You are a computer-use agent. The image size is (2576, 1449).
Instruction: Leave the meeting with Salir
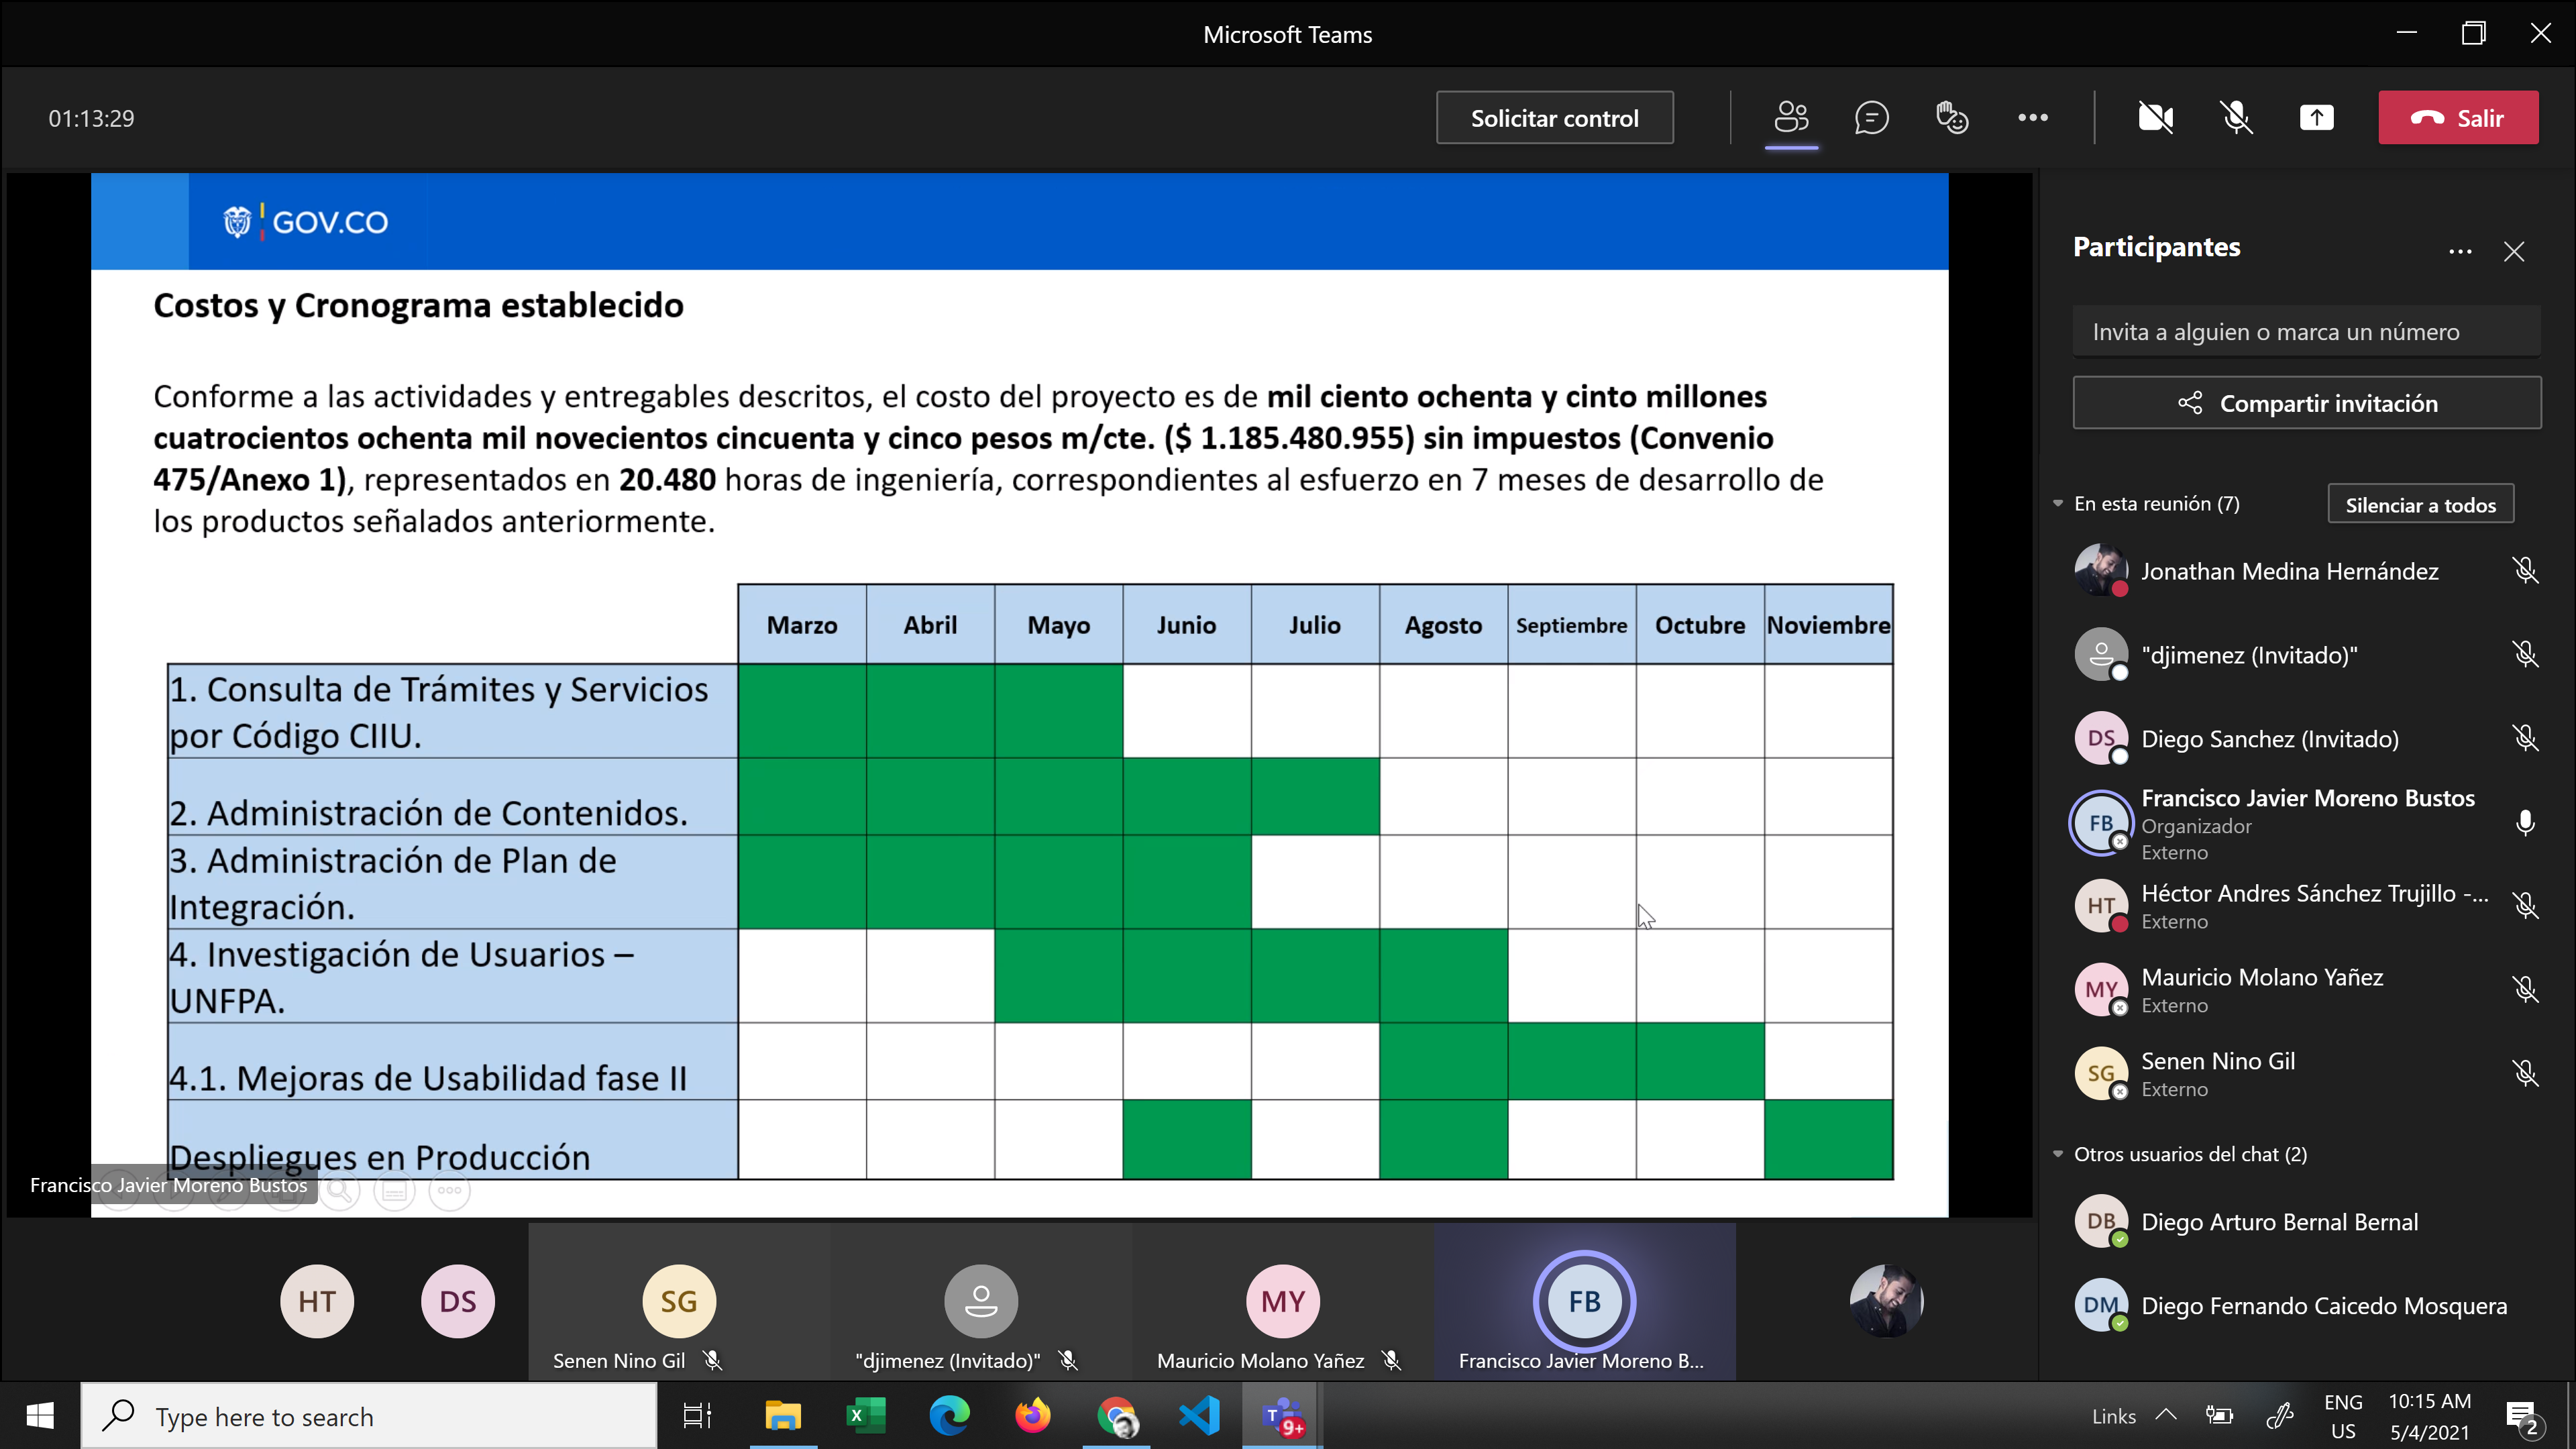[x=2458, y=118]
